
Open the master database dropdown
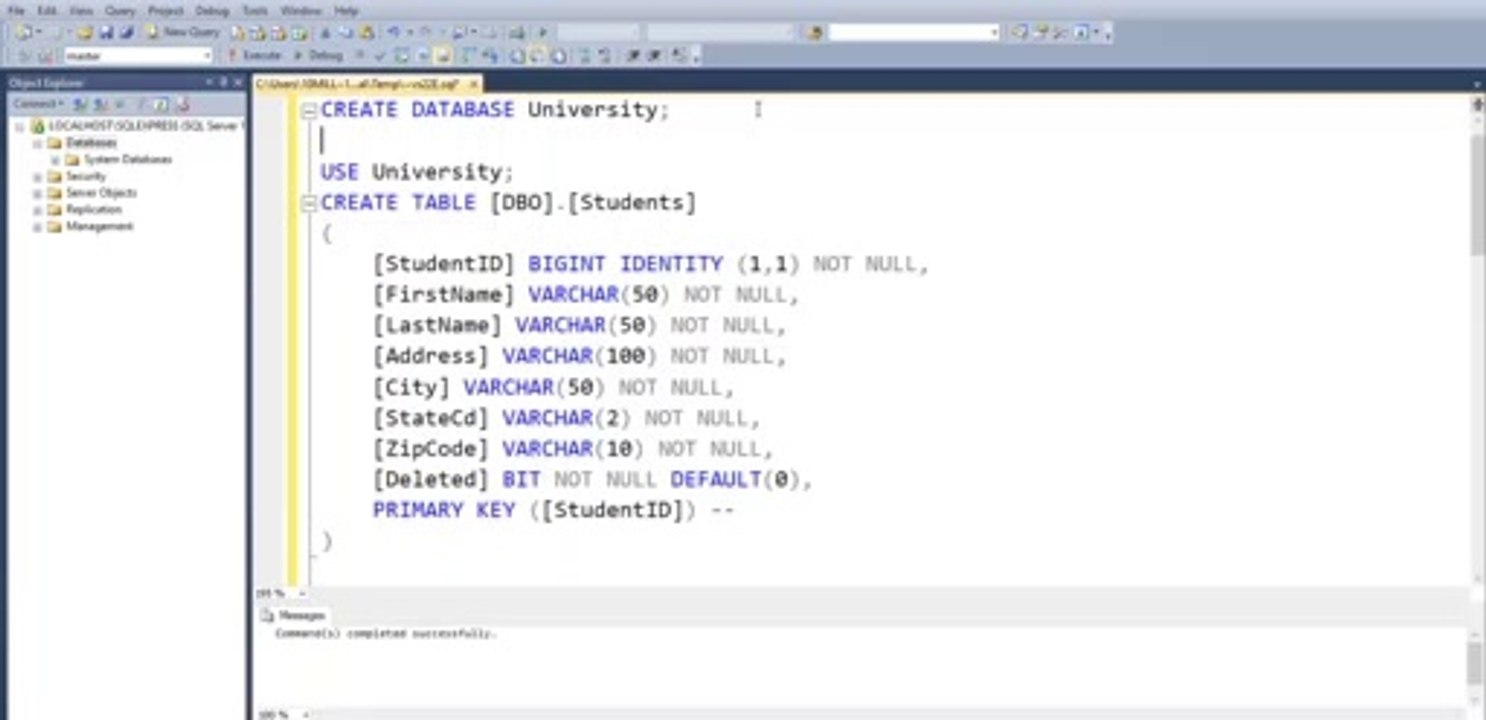pos(208,56)
